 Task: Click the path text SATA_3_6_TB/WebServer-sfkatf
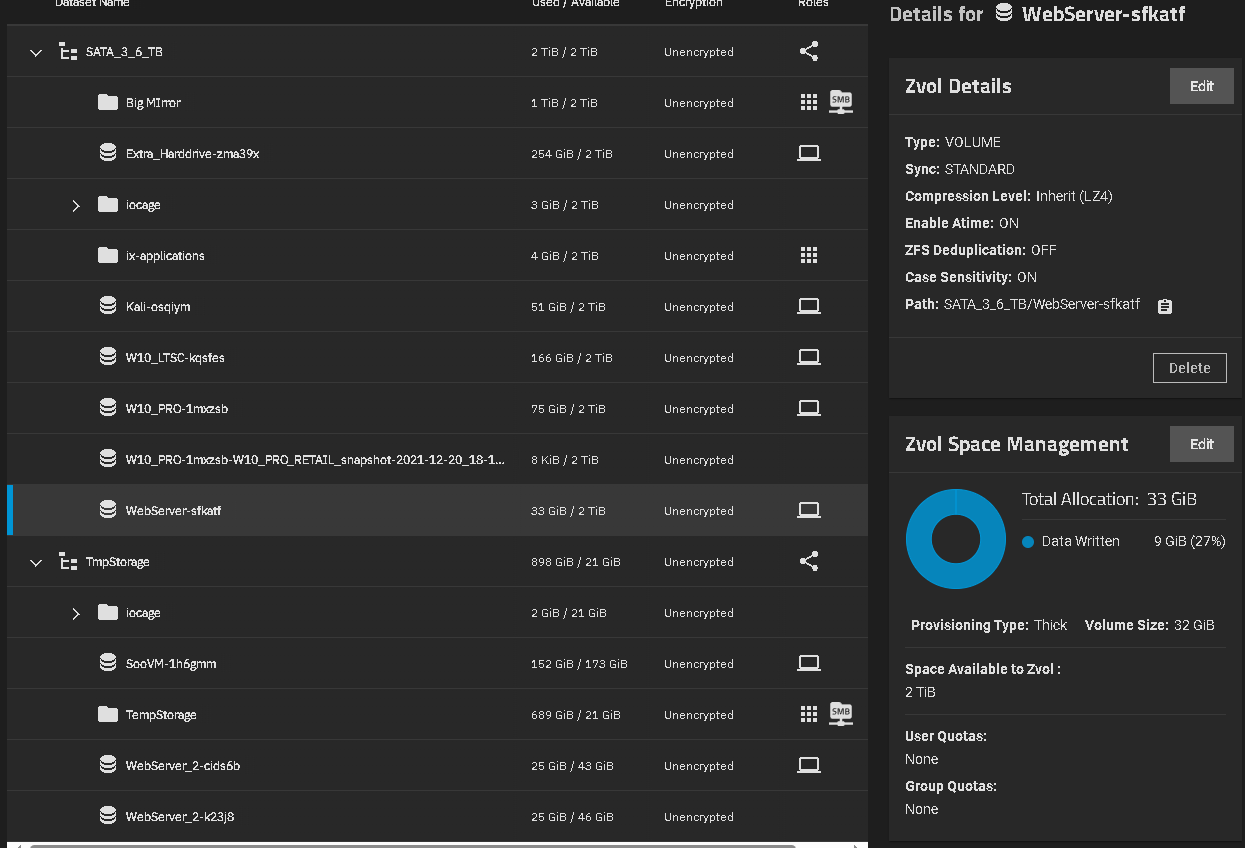1042,304
